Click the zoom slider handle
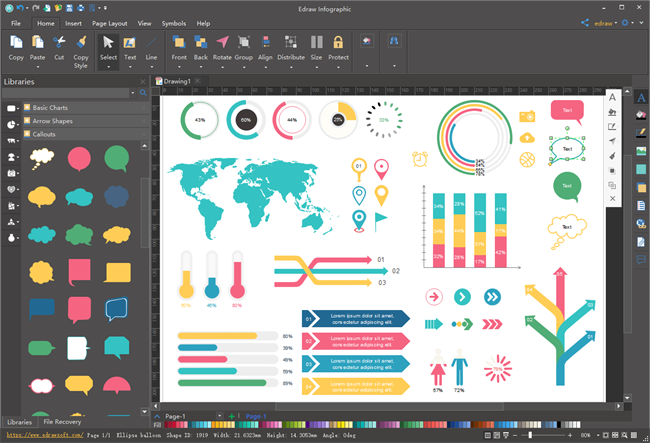 pos(530,435)
